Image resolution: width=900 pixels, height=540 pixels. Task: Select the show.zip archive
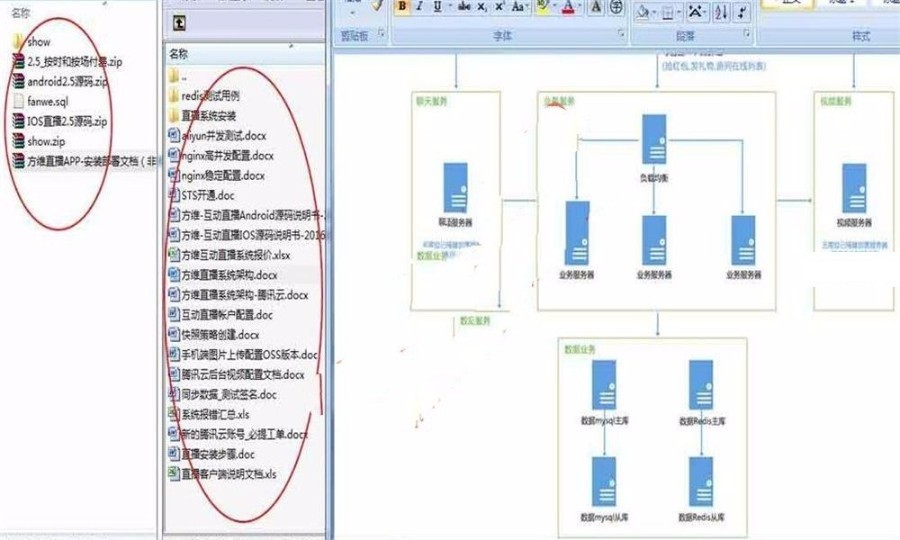(38, 141)
